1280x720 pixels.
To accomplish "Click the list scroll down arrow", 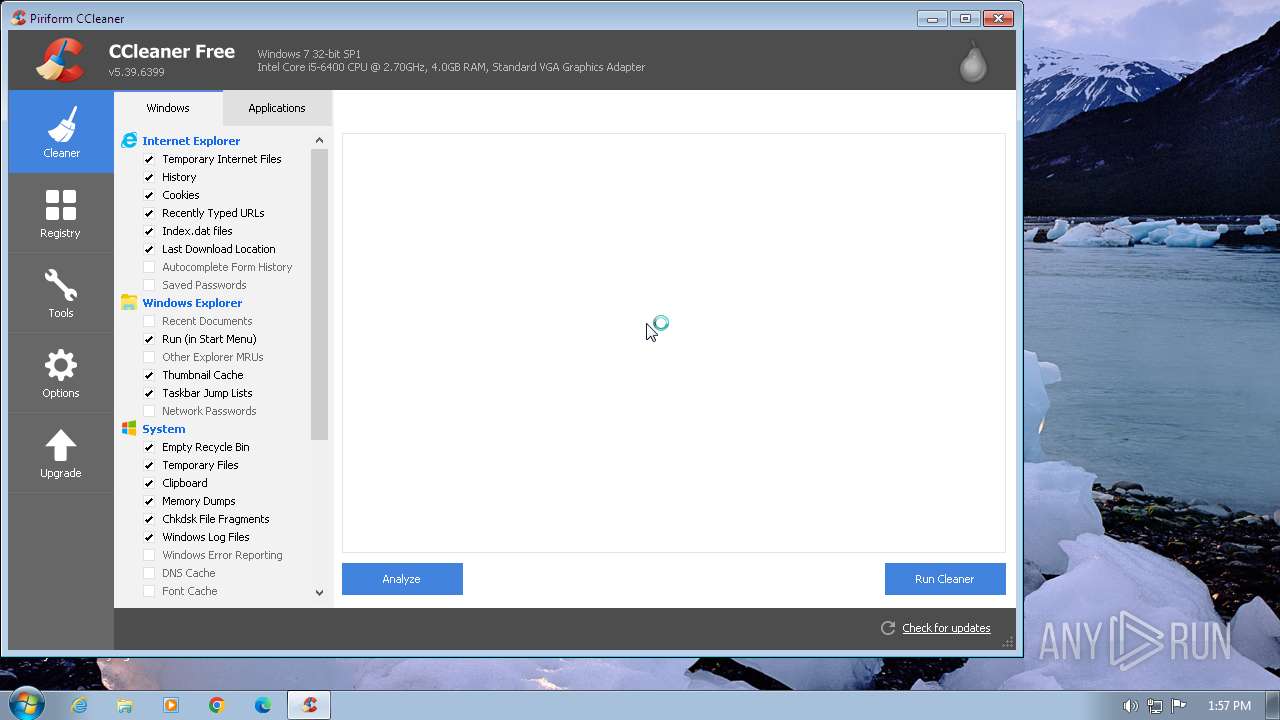I will coord(319,592).
